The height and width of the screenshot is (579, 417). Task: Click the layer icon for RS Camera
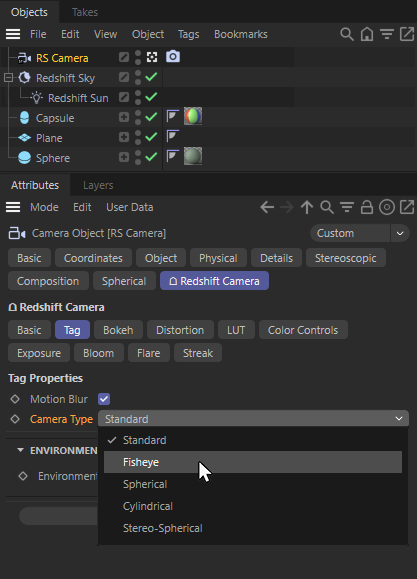[x=124, y=57]
